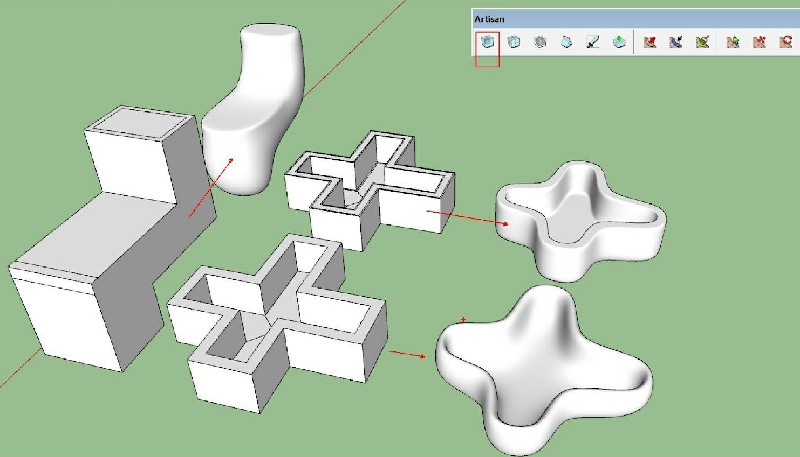The image size is (800, 457).
Task: Select the large hollow cross-shaped box
Action: pyautogui.click(x=278, y=323)
